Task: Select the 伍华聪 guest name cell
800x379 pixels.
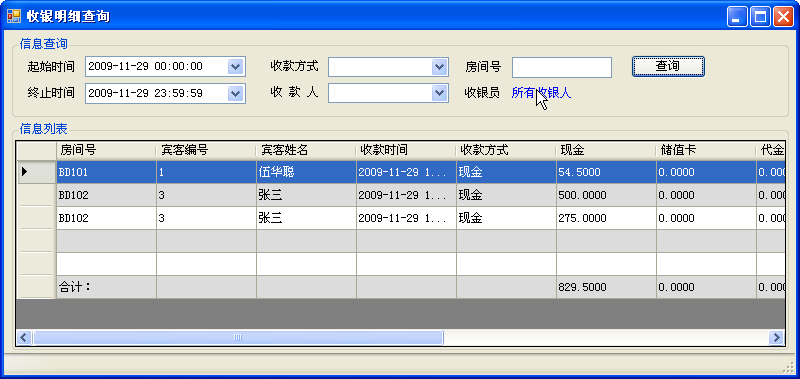Action: point(306,172)
